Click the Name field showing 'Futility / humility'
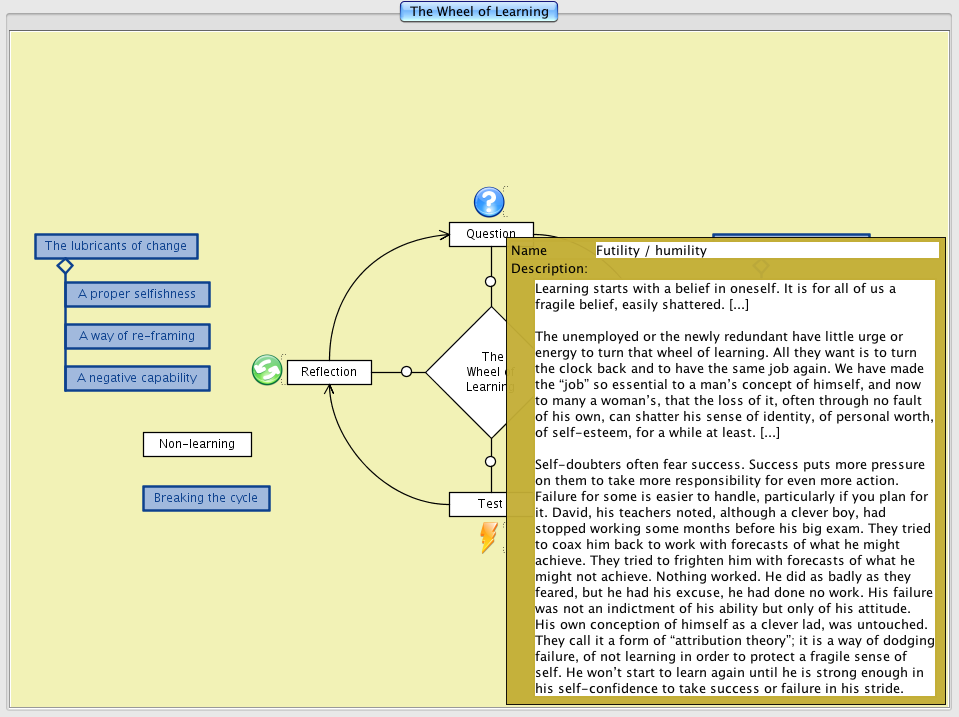The image size is (959, 717). tap(766, 250)
